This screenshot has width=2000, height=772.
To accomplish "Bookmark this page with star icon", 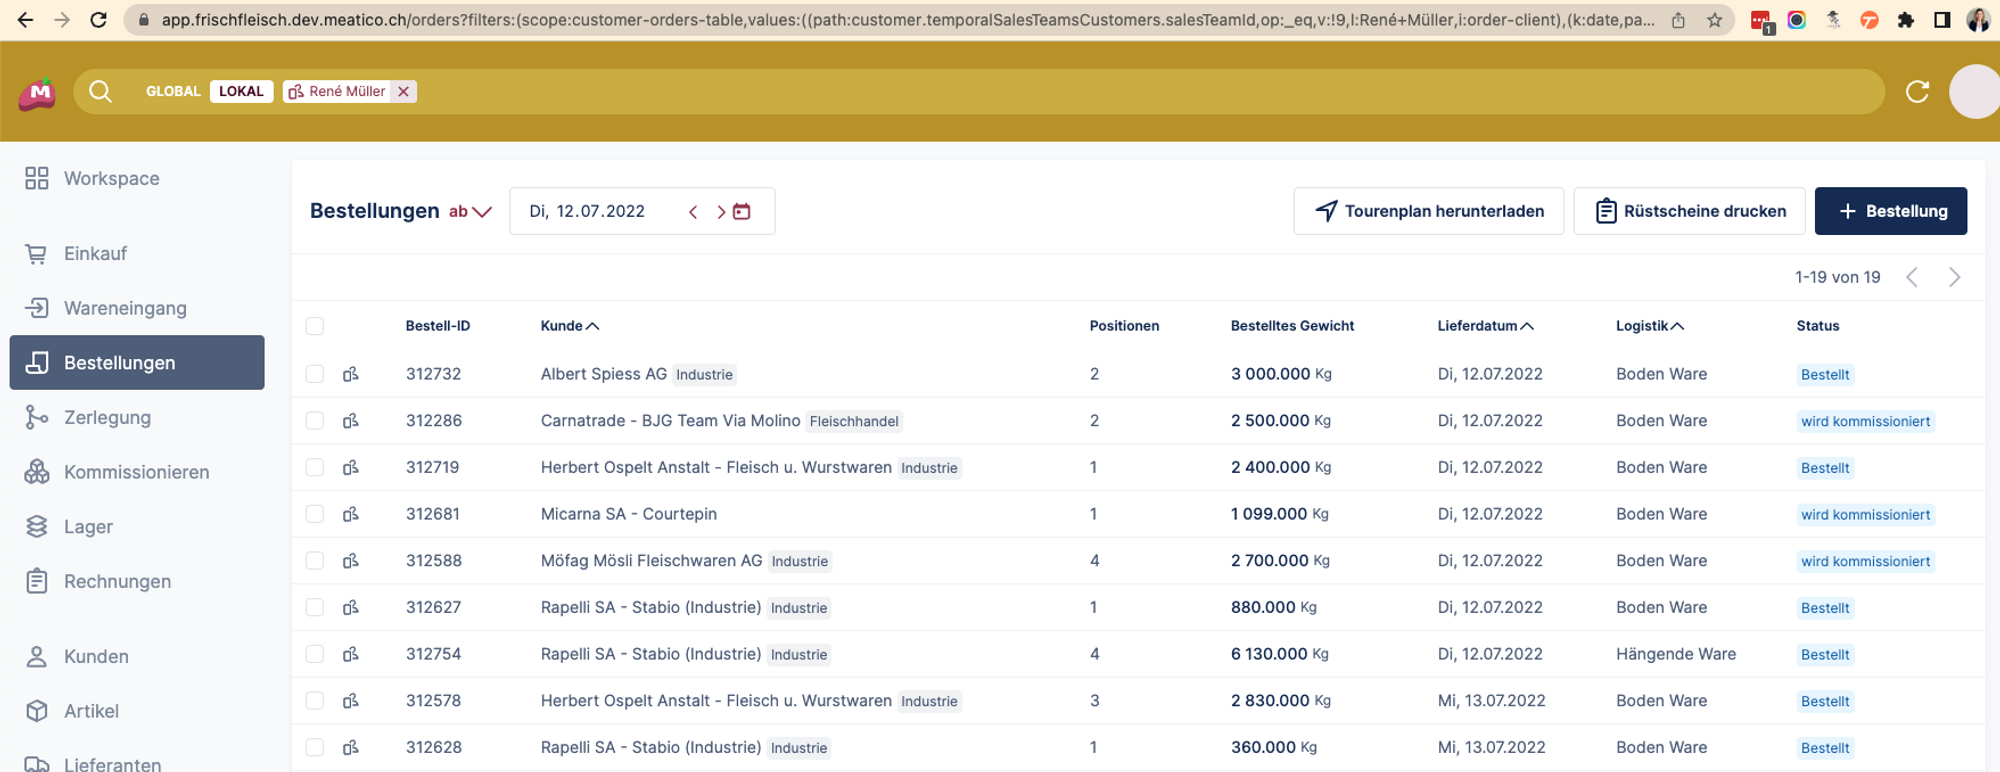I will click(x=1714, y=20).
